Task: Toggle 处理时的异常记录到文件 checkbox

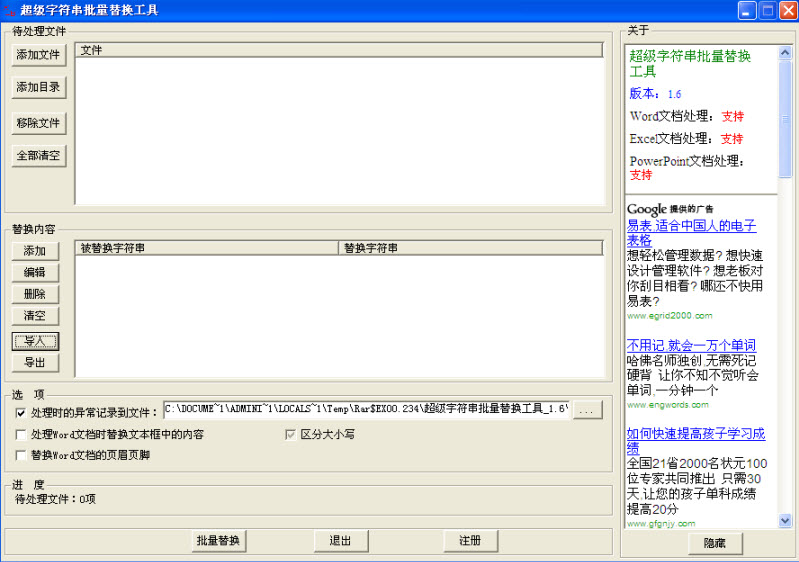Action: [x=21, y=413]
